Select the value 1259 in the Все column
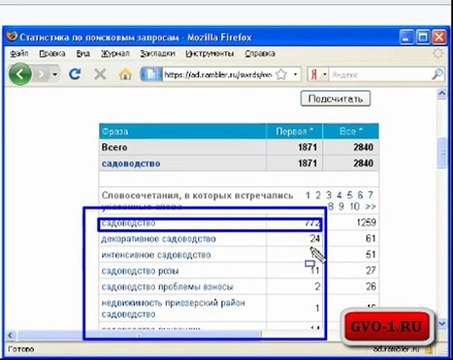The width and height of the screenshot is (453, 360). point(366,223)
